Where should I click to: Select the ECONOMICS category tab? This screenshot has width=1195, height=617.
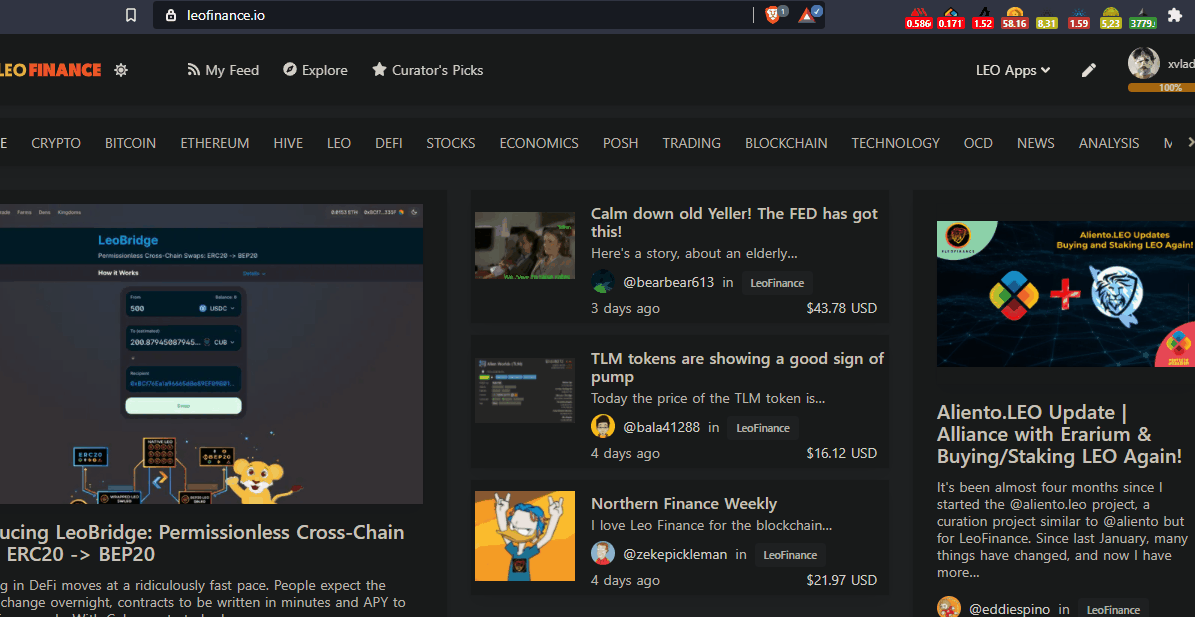point(539,143)
